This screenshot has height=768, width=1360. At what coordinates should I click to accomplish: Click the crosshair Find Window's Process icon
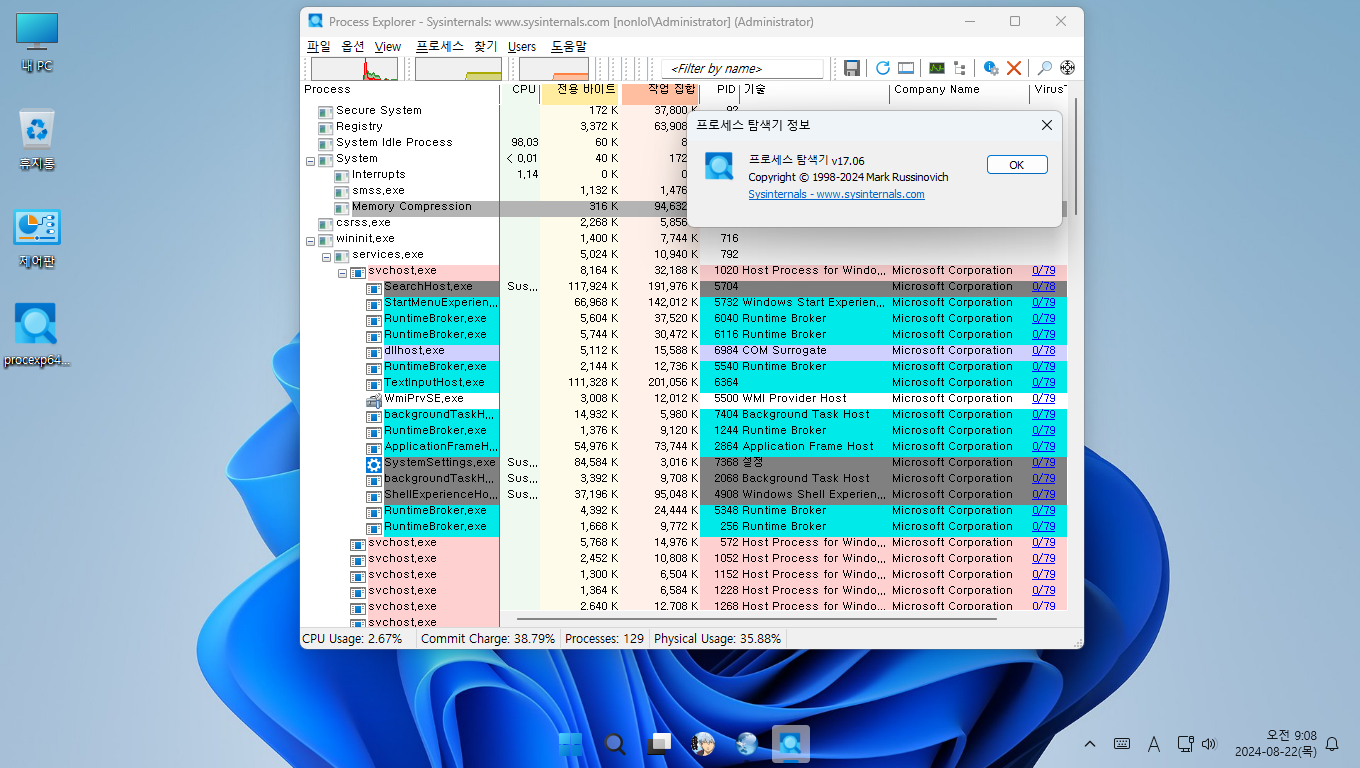1067,68
